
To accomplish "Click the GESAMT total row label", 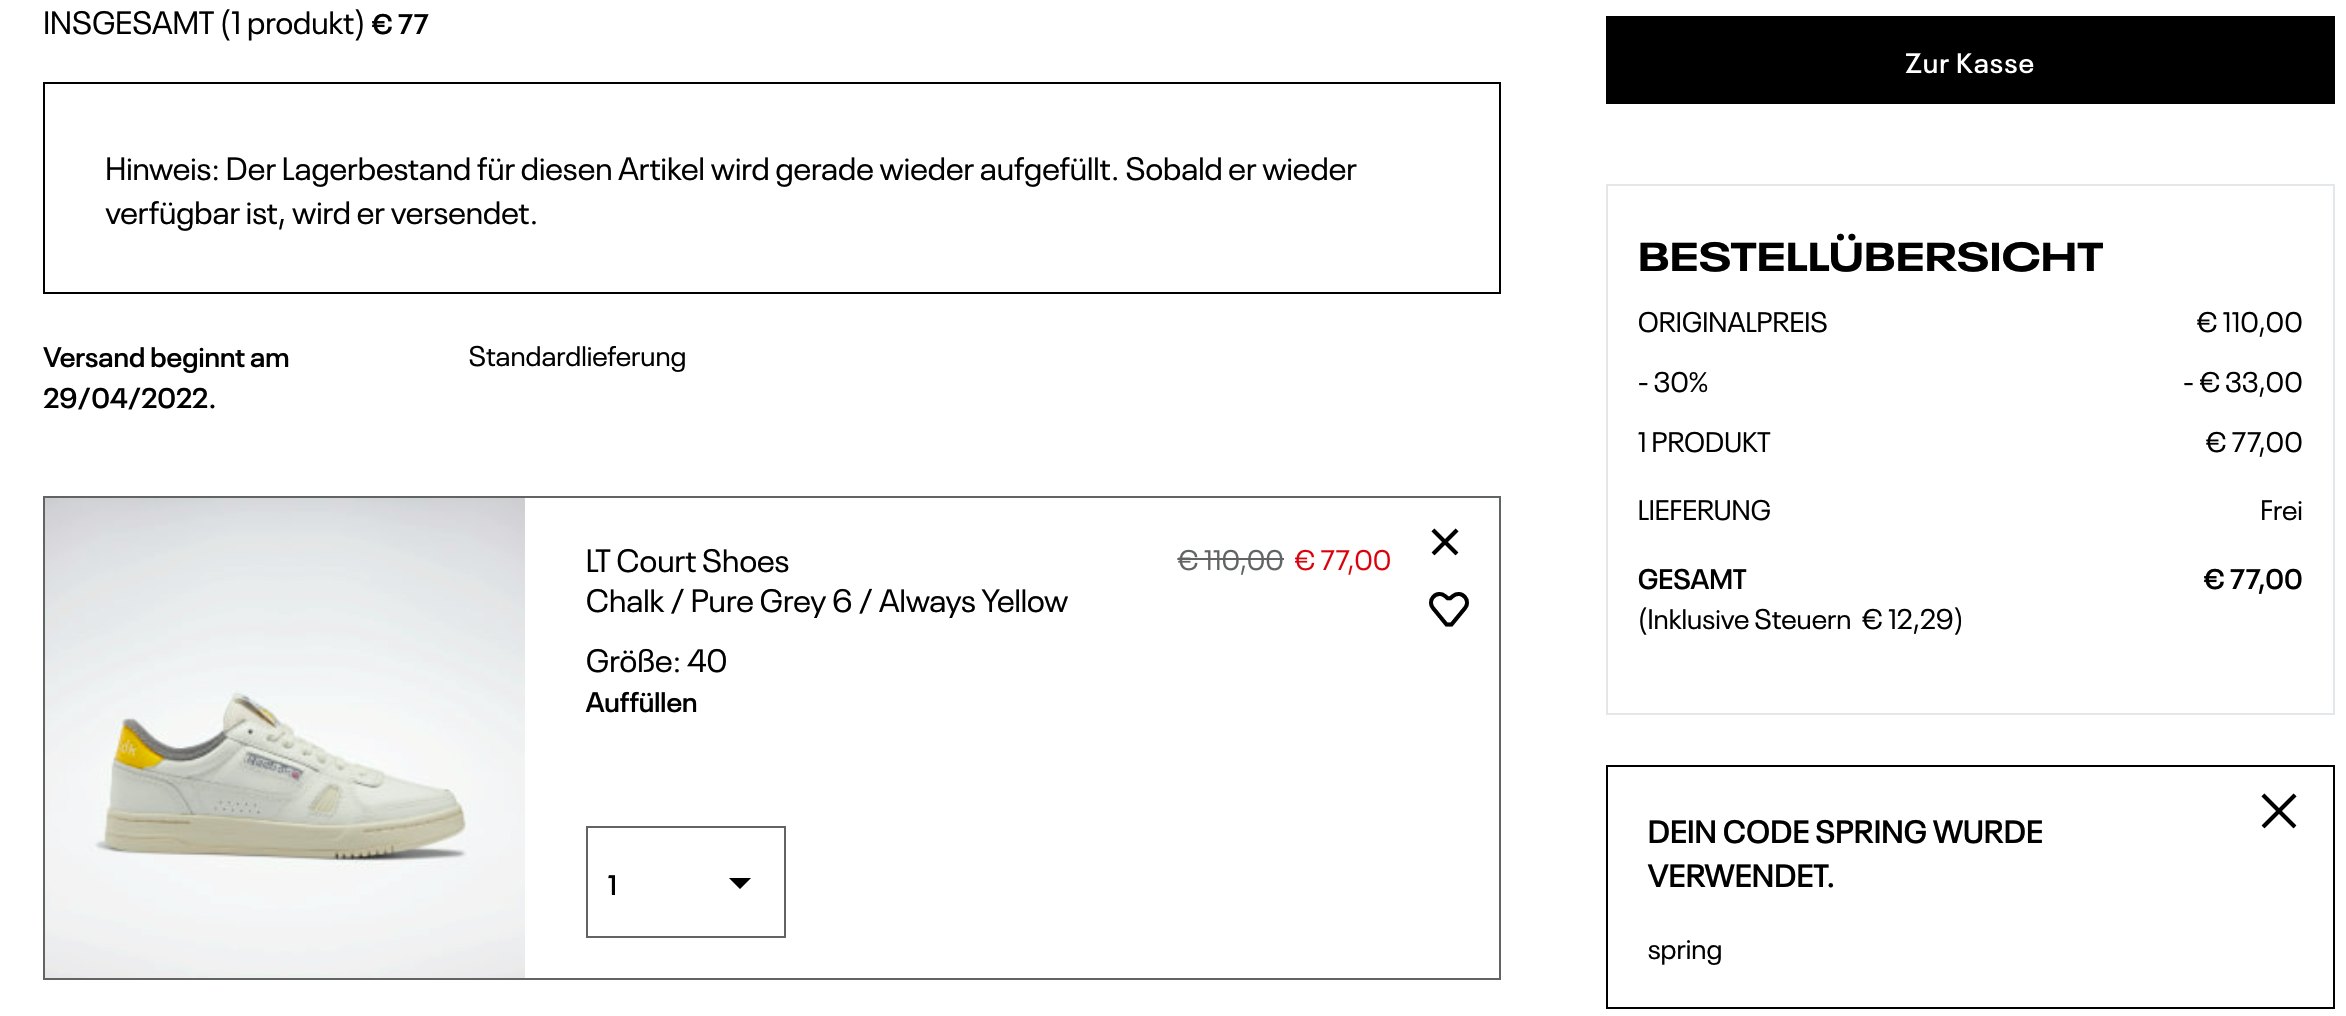I will 1692,579.
